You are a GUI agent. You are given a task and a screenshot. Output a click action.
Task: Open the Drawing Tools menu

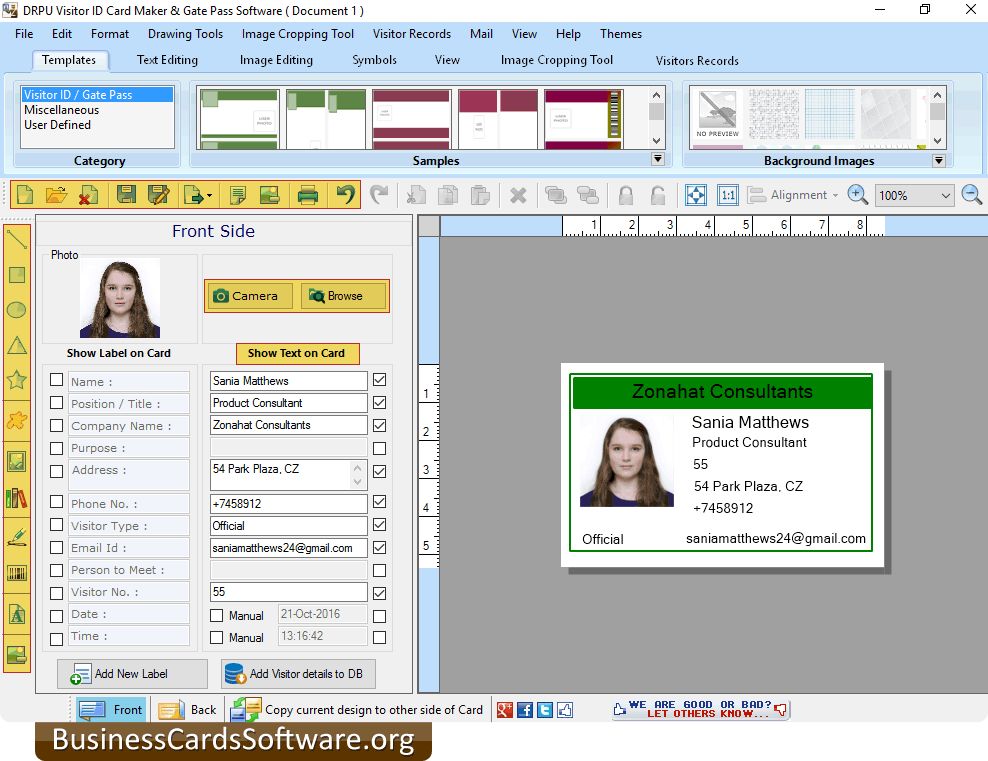point(185,34)
